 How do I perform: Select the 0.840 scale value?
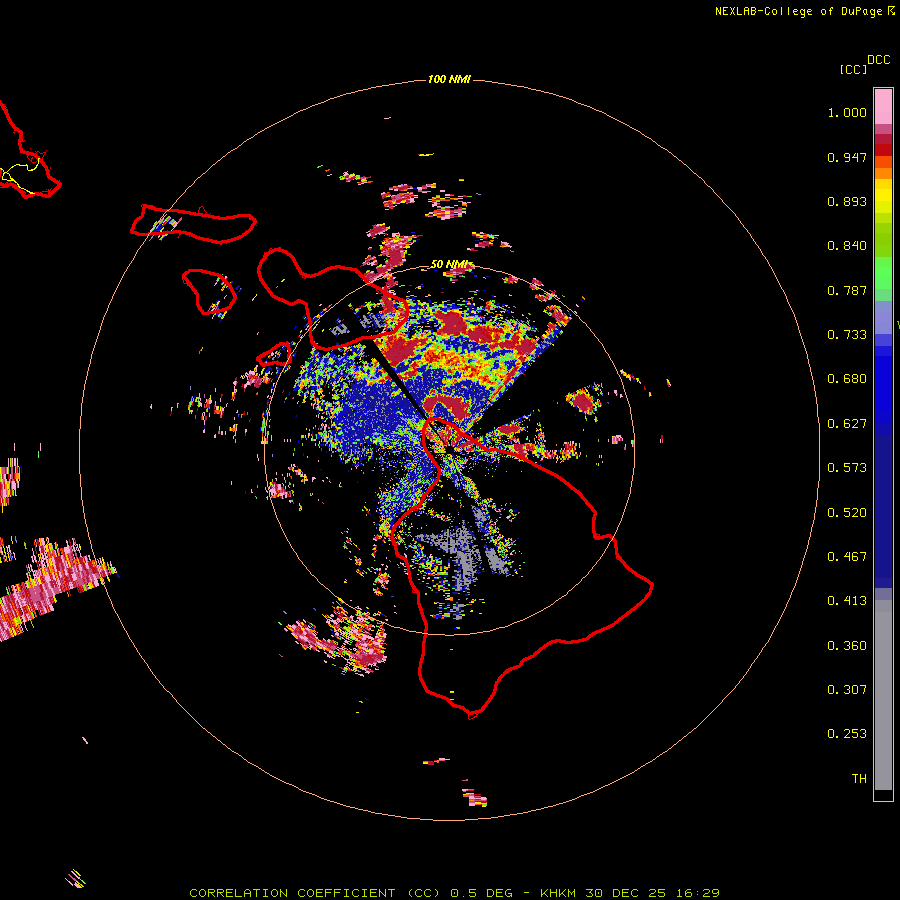[847, 246]
